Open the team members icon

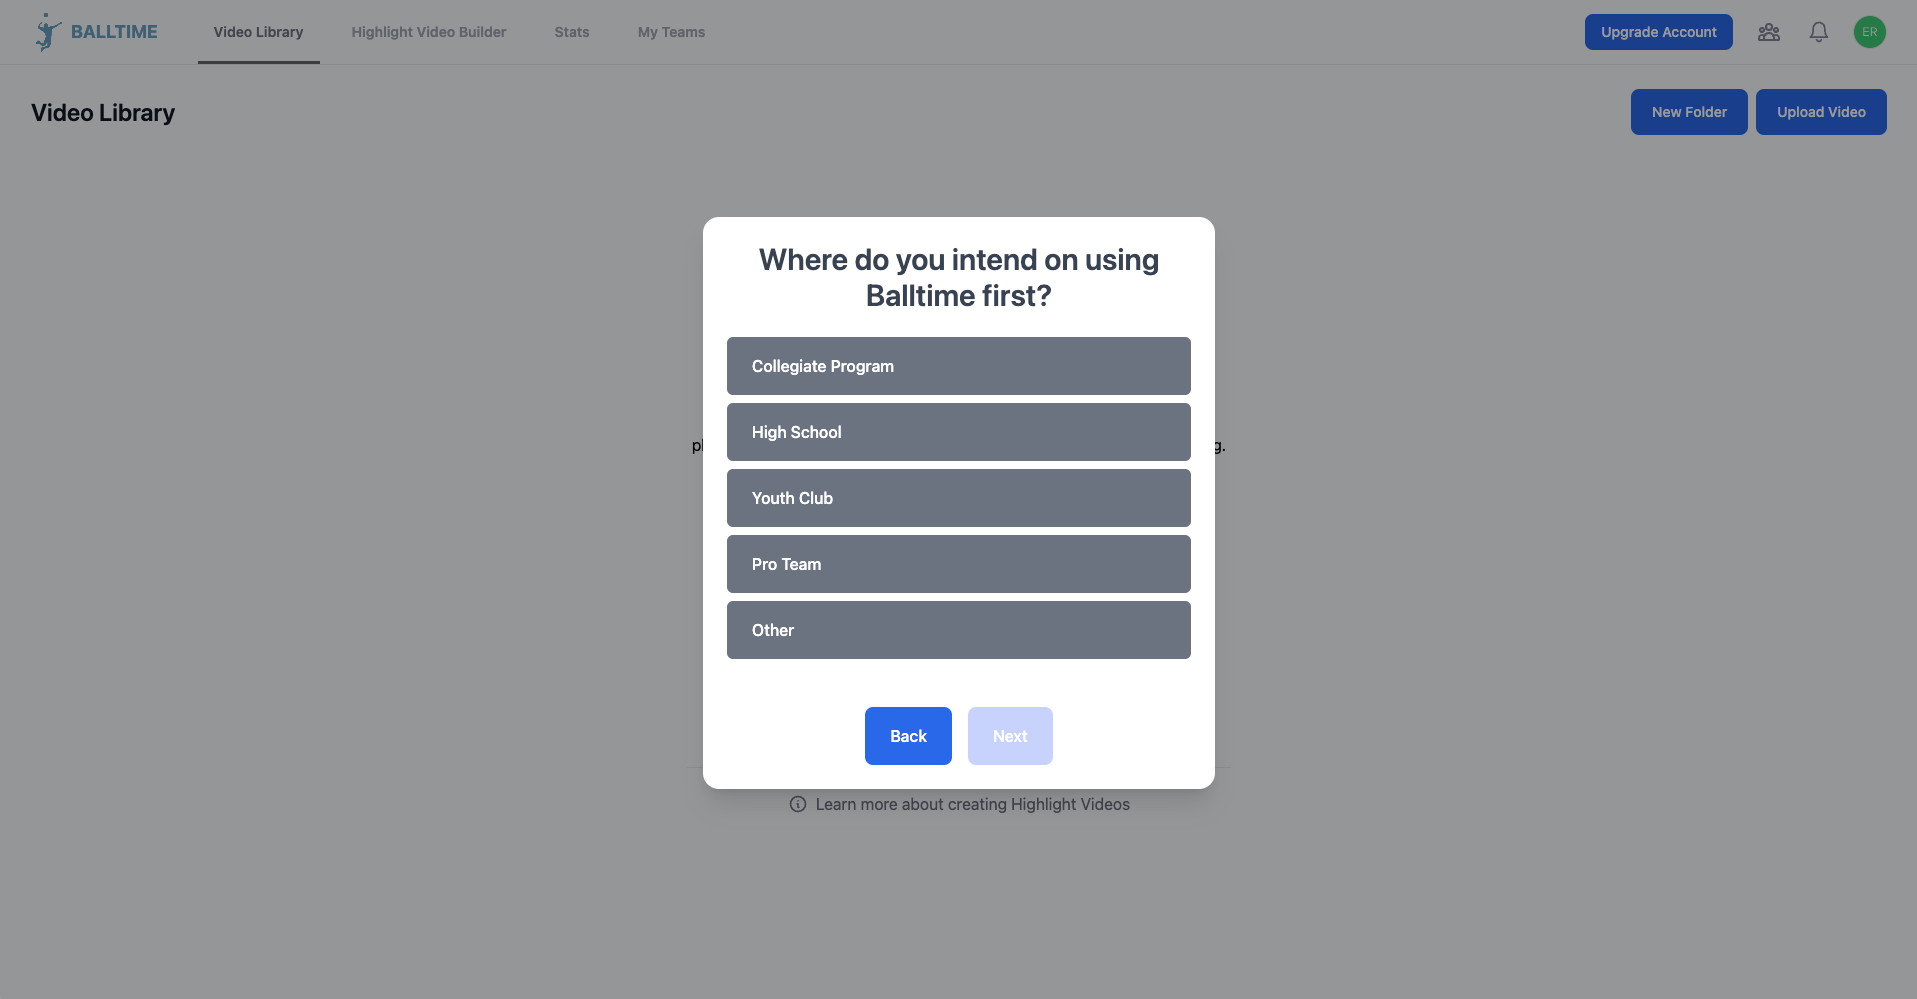[1768, 32]
